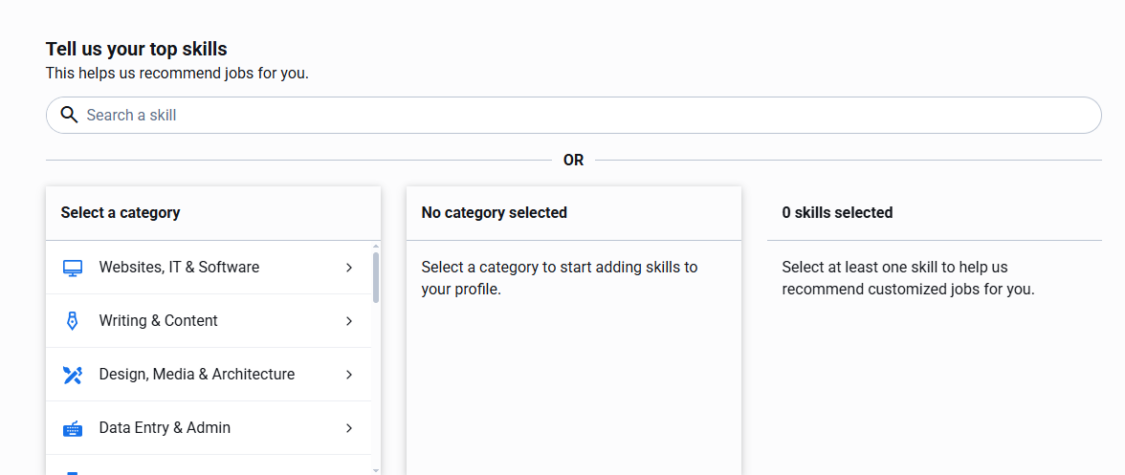
Task: Click the Tell us your top skills heading
Action: pos(136,49)
